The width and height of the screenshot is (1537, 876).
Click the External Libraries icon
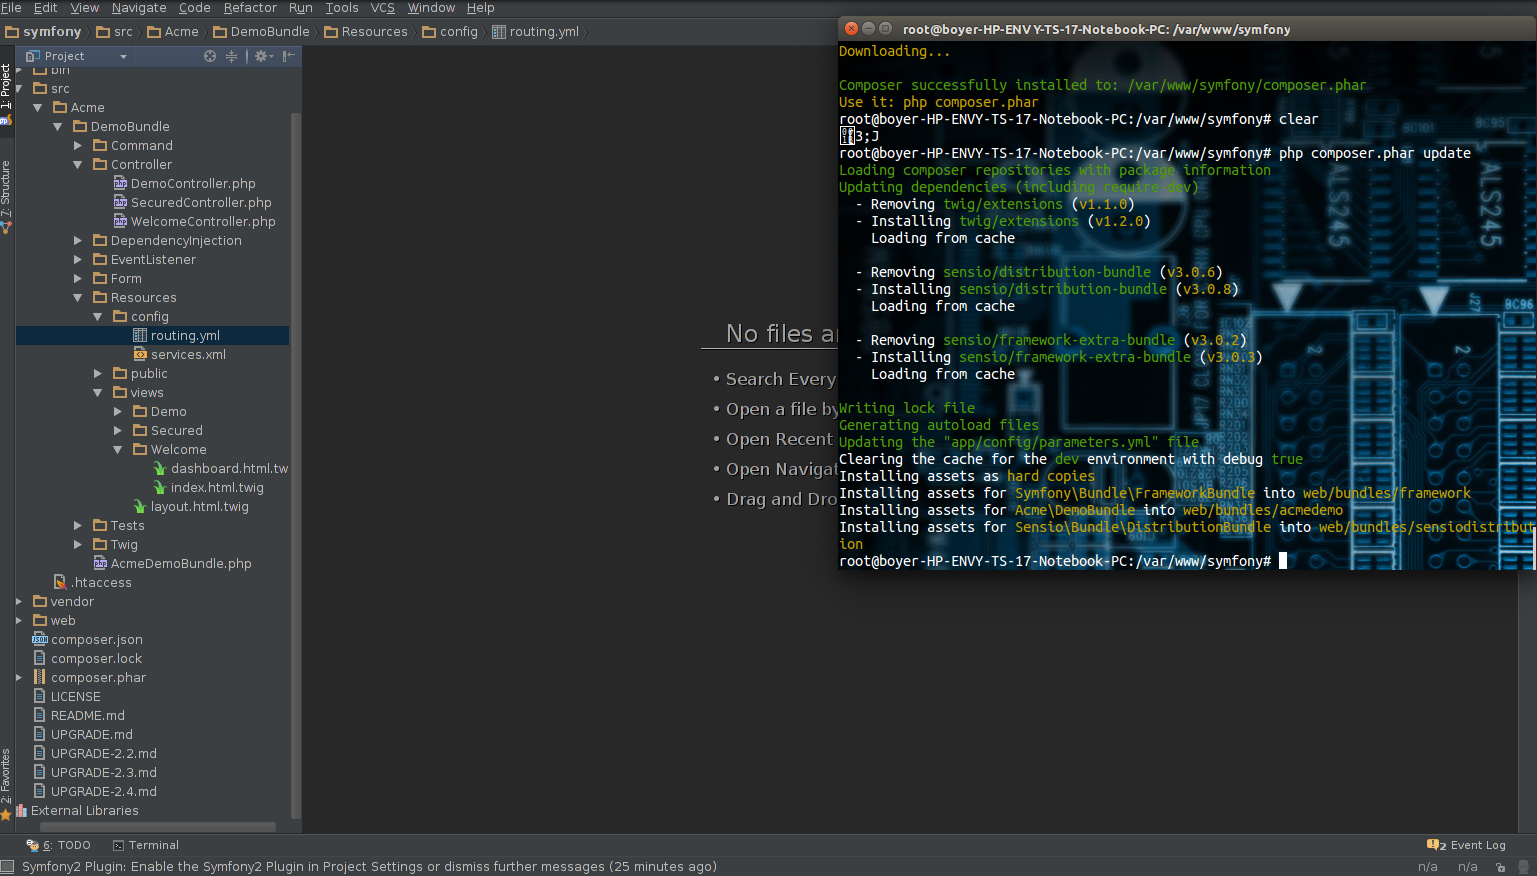(21, 811)
